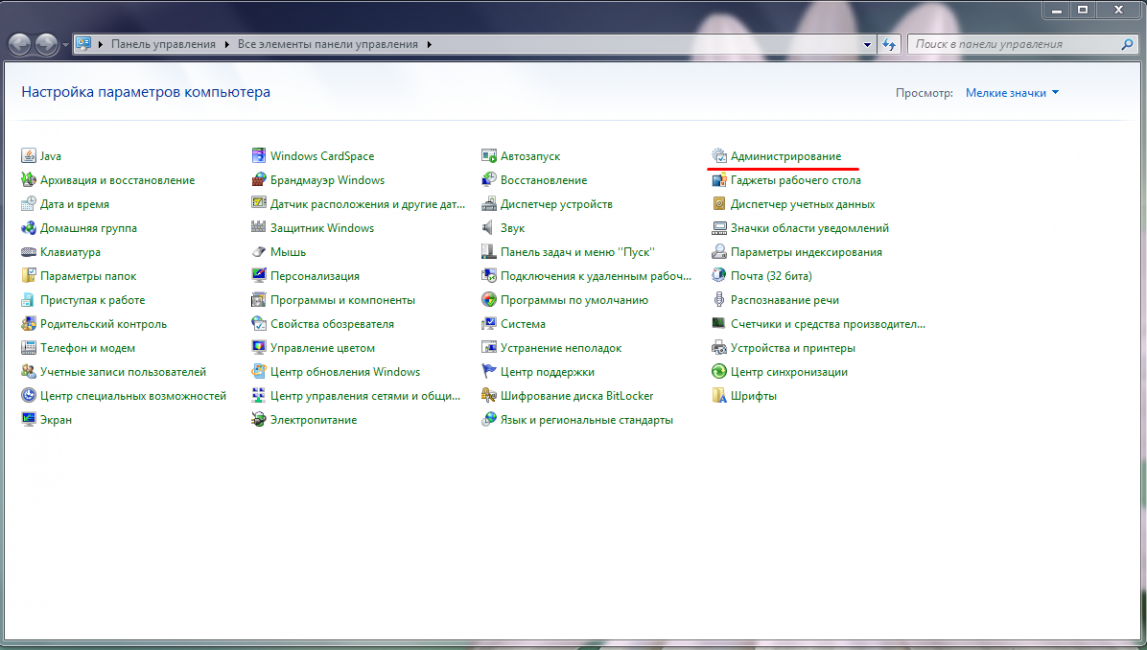Click the Защитник Windows icon

[258, 228]
